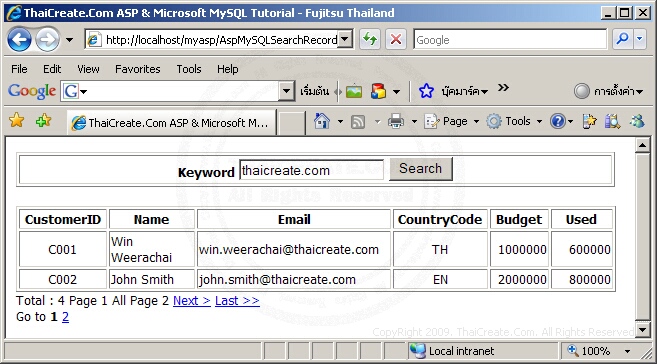This screenshot has height=364, width=657.
Task: Open the Tools menu in the menu bar
Action: tap(189, 69)
